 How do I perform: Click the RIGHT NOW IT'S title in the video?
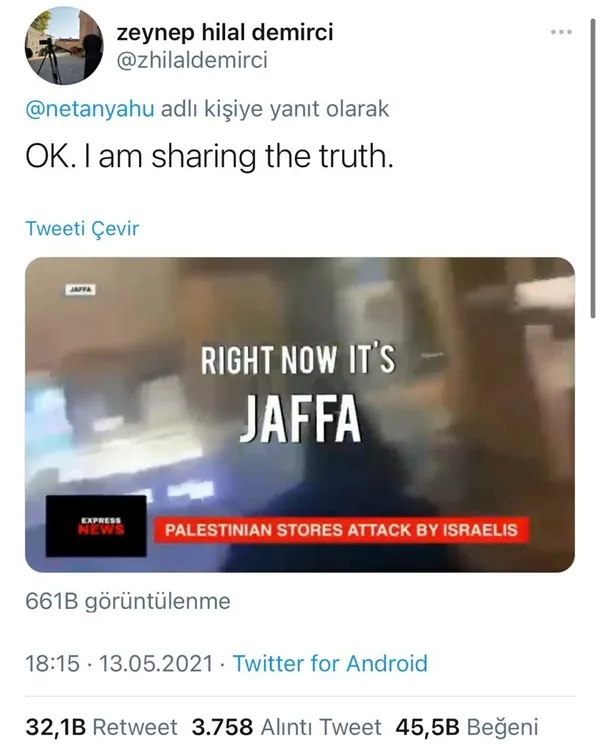[298, 360]
